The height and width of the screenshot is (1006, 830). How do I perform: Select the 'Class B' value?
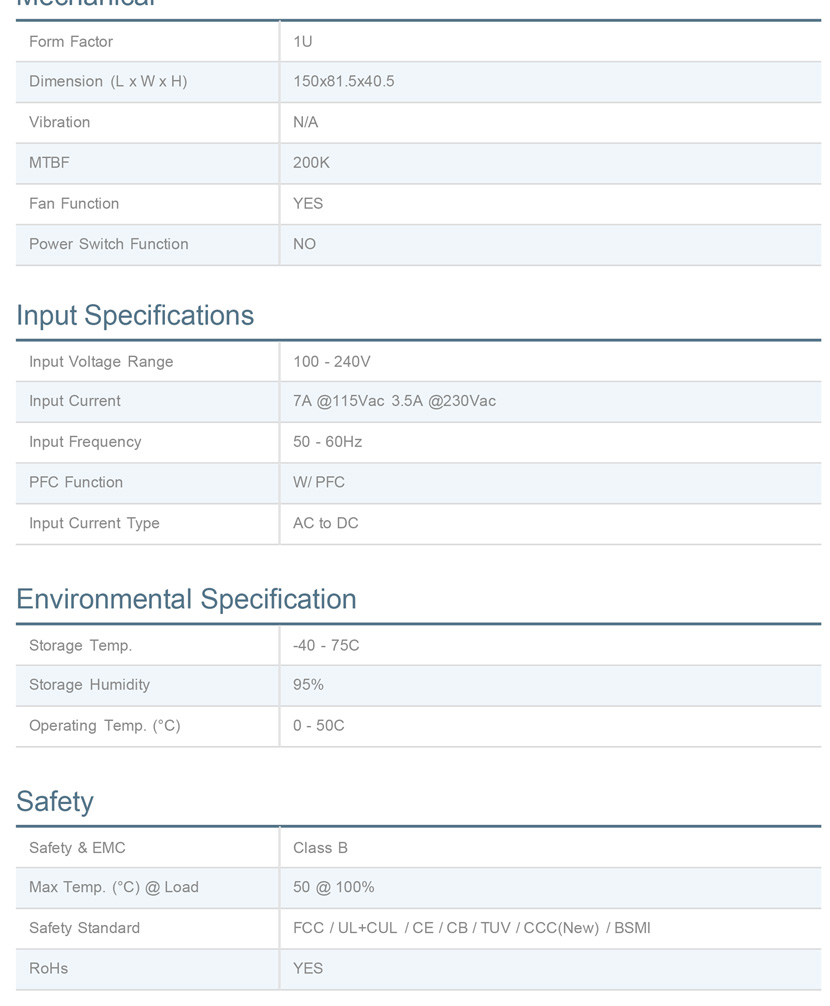(x=320, y=848)
